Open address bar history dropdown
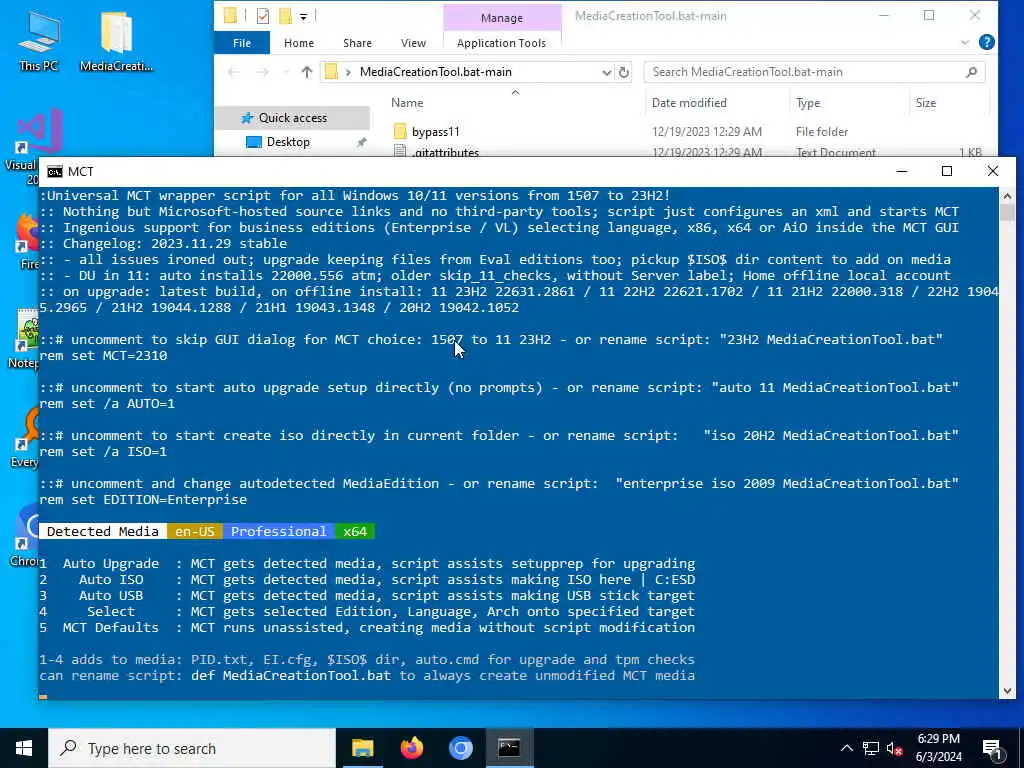The width and height of the screenshot is (1024, 768). (606, 72)
